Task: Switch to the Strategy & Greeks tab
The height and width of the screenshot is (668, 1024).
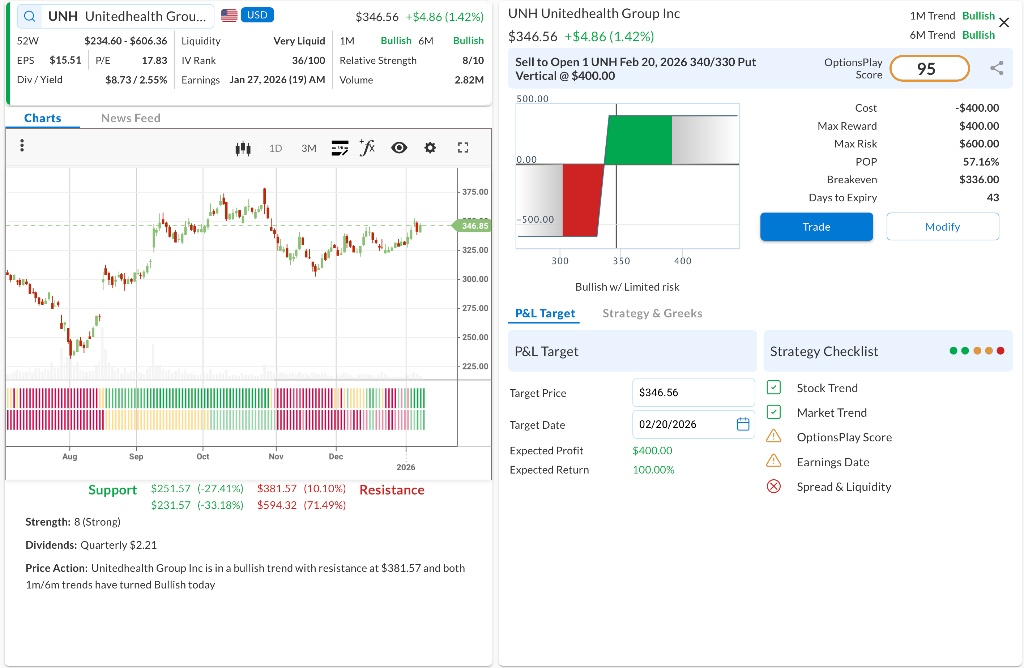Action: click(x=652, y=313)
